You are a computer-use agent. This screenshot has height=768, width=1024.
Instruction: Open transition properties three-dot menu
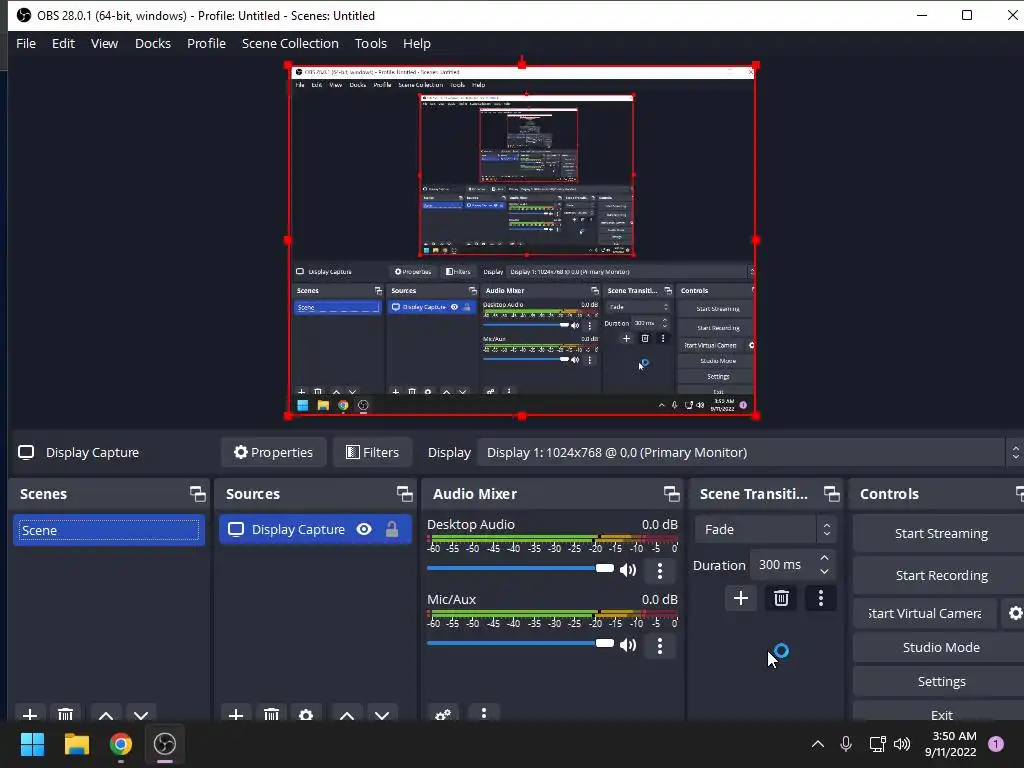tap(821, 598)
